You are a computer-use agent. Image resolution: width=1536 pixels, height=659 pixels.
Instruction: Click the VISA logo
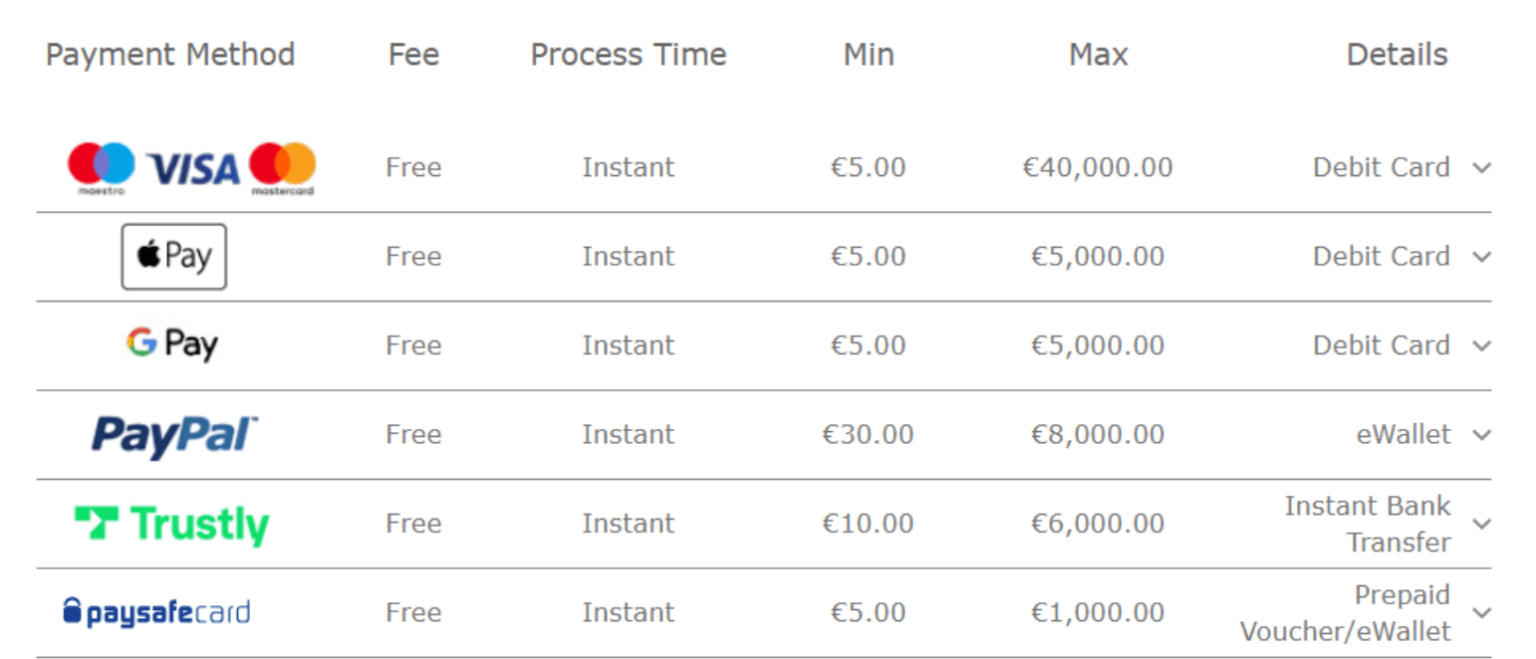point(193,168)
